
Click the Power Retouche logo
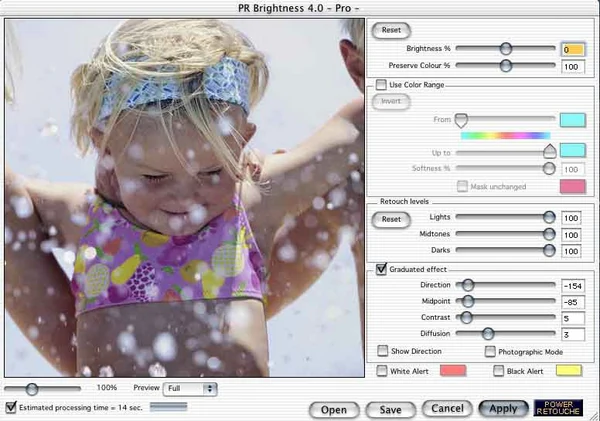(x=558, y=408)
